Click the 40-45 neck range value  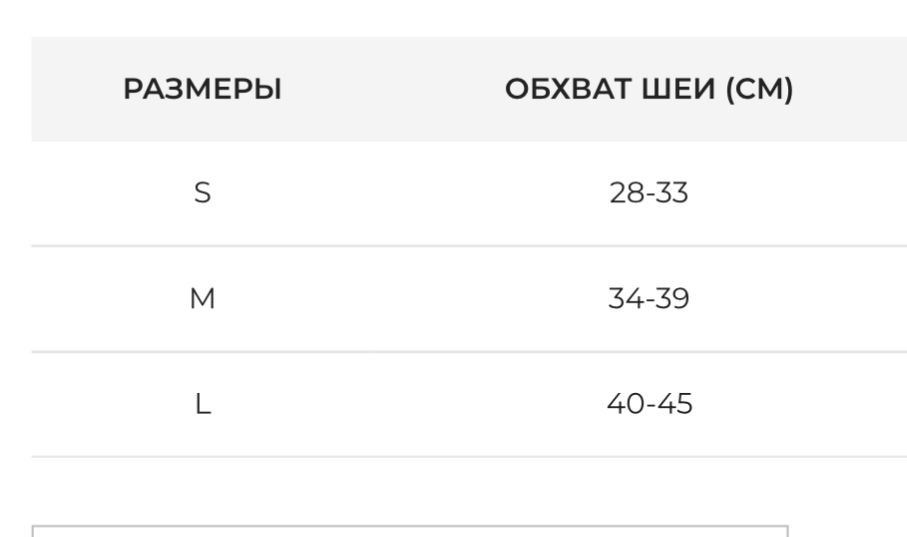[649, 405]
